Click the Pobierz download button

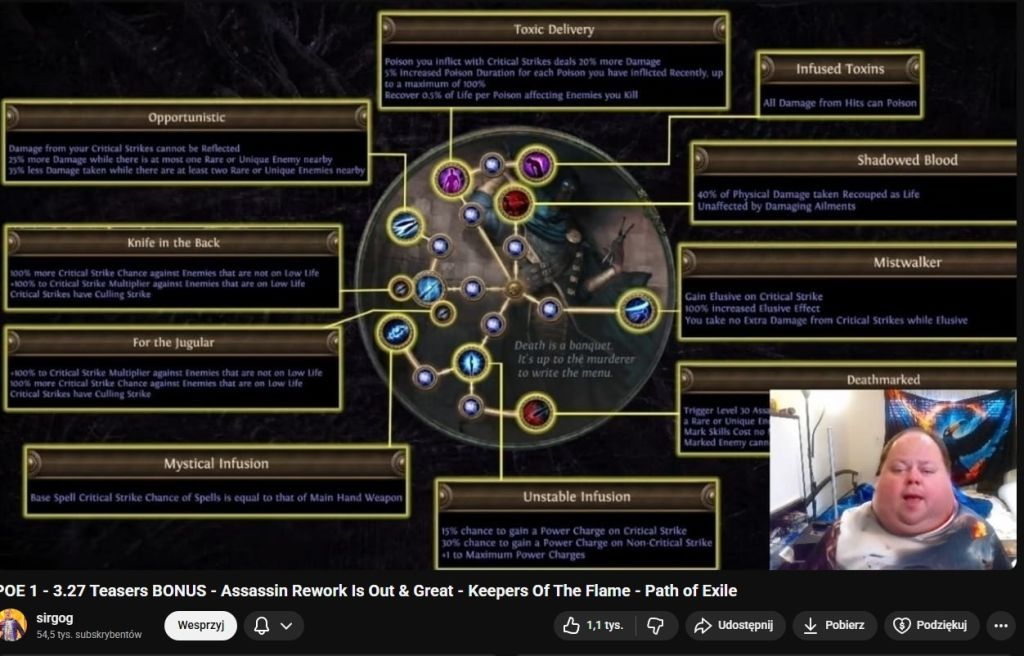click(833, 625)
